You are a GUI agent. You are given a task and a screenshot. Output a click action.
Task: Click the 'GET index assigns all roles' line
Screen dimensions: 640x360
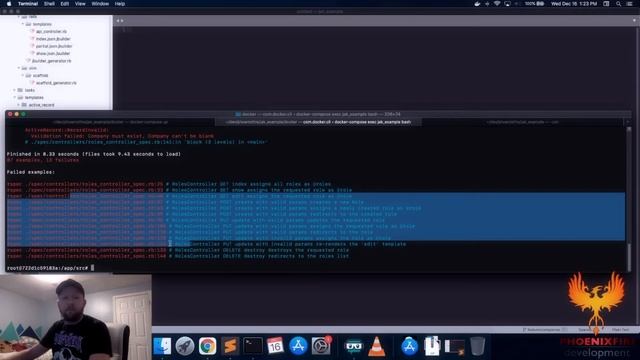(169, 184)
